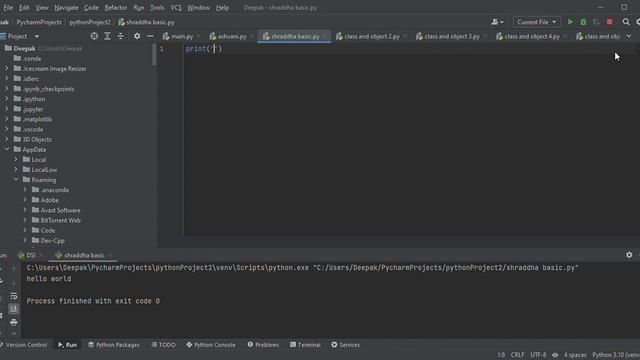
Task: Open the Current File run configuration dropdown
Action: point(536,22)
